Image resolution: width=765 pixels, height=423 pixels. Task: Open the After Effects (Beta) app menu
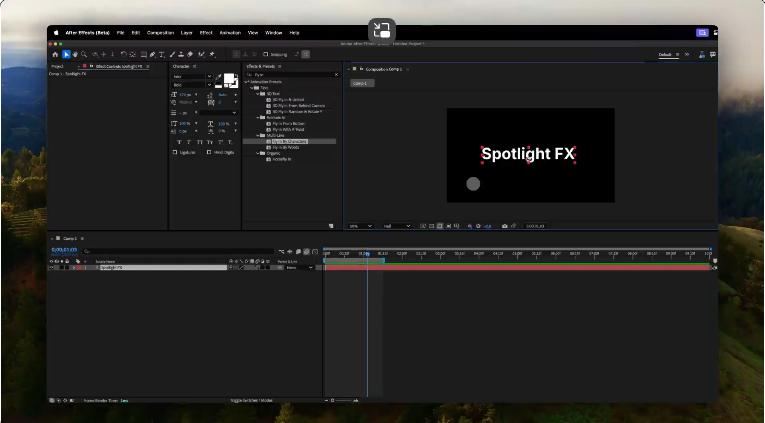tap(87, 33)
